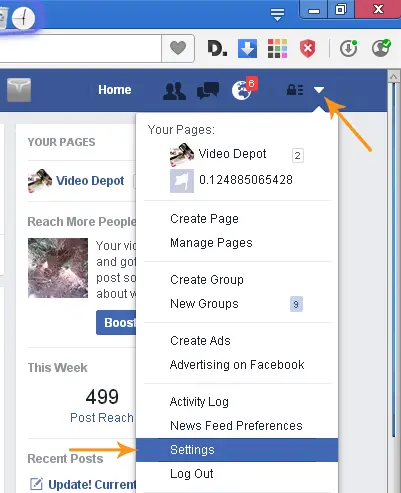Open New Groups menu entry
This screenshot has height=493, width=401.
tap(204, 304)
